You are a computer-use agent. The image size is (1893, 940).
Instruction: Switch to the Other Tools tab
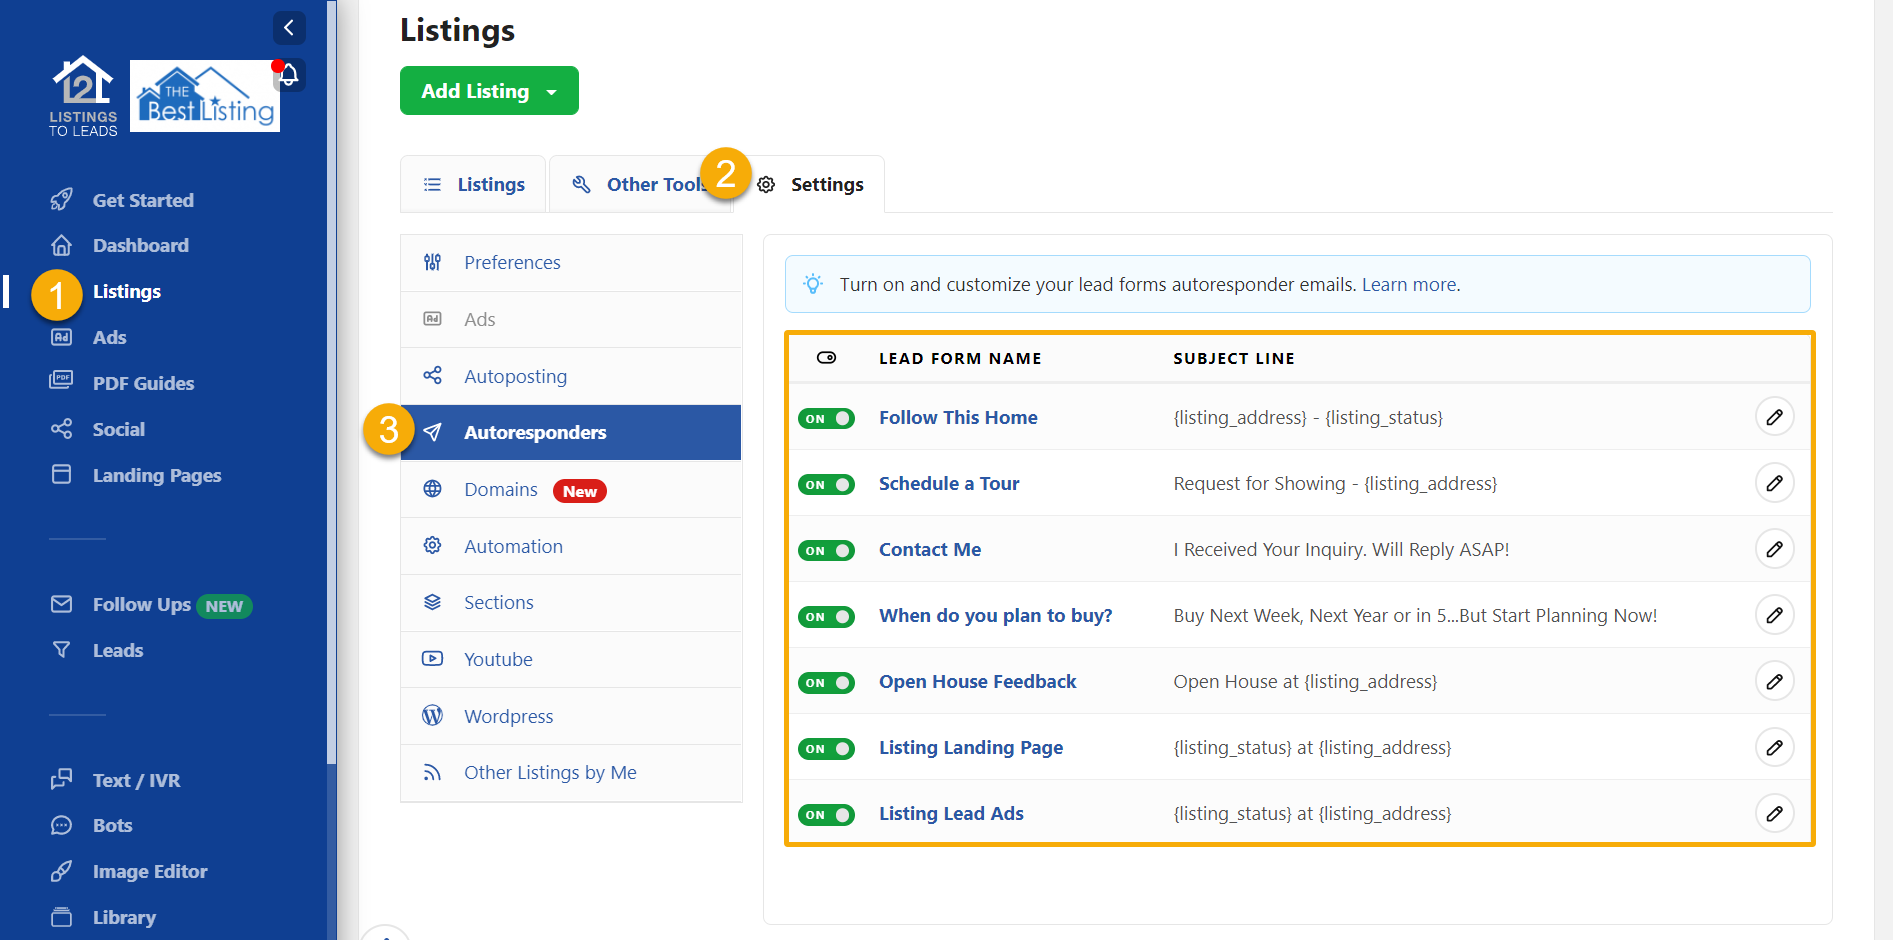coord(640,184)
